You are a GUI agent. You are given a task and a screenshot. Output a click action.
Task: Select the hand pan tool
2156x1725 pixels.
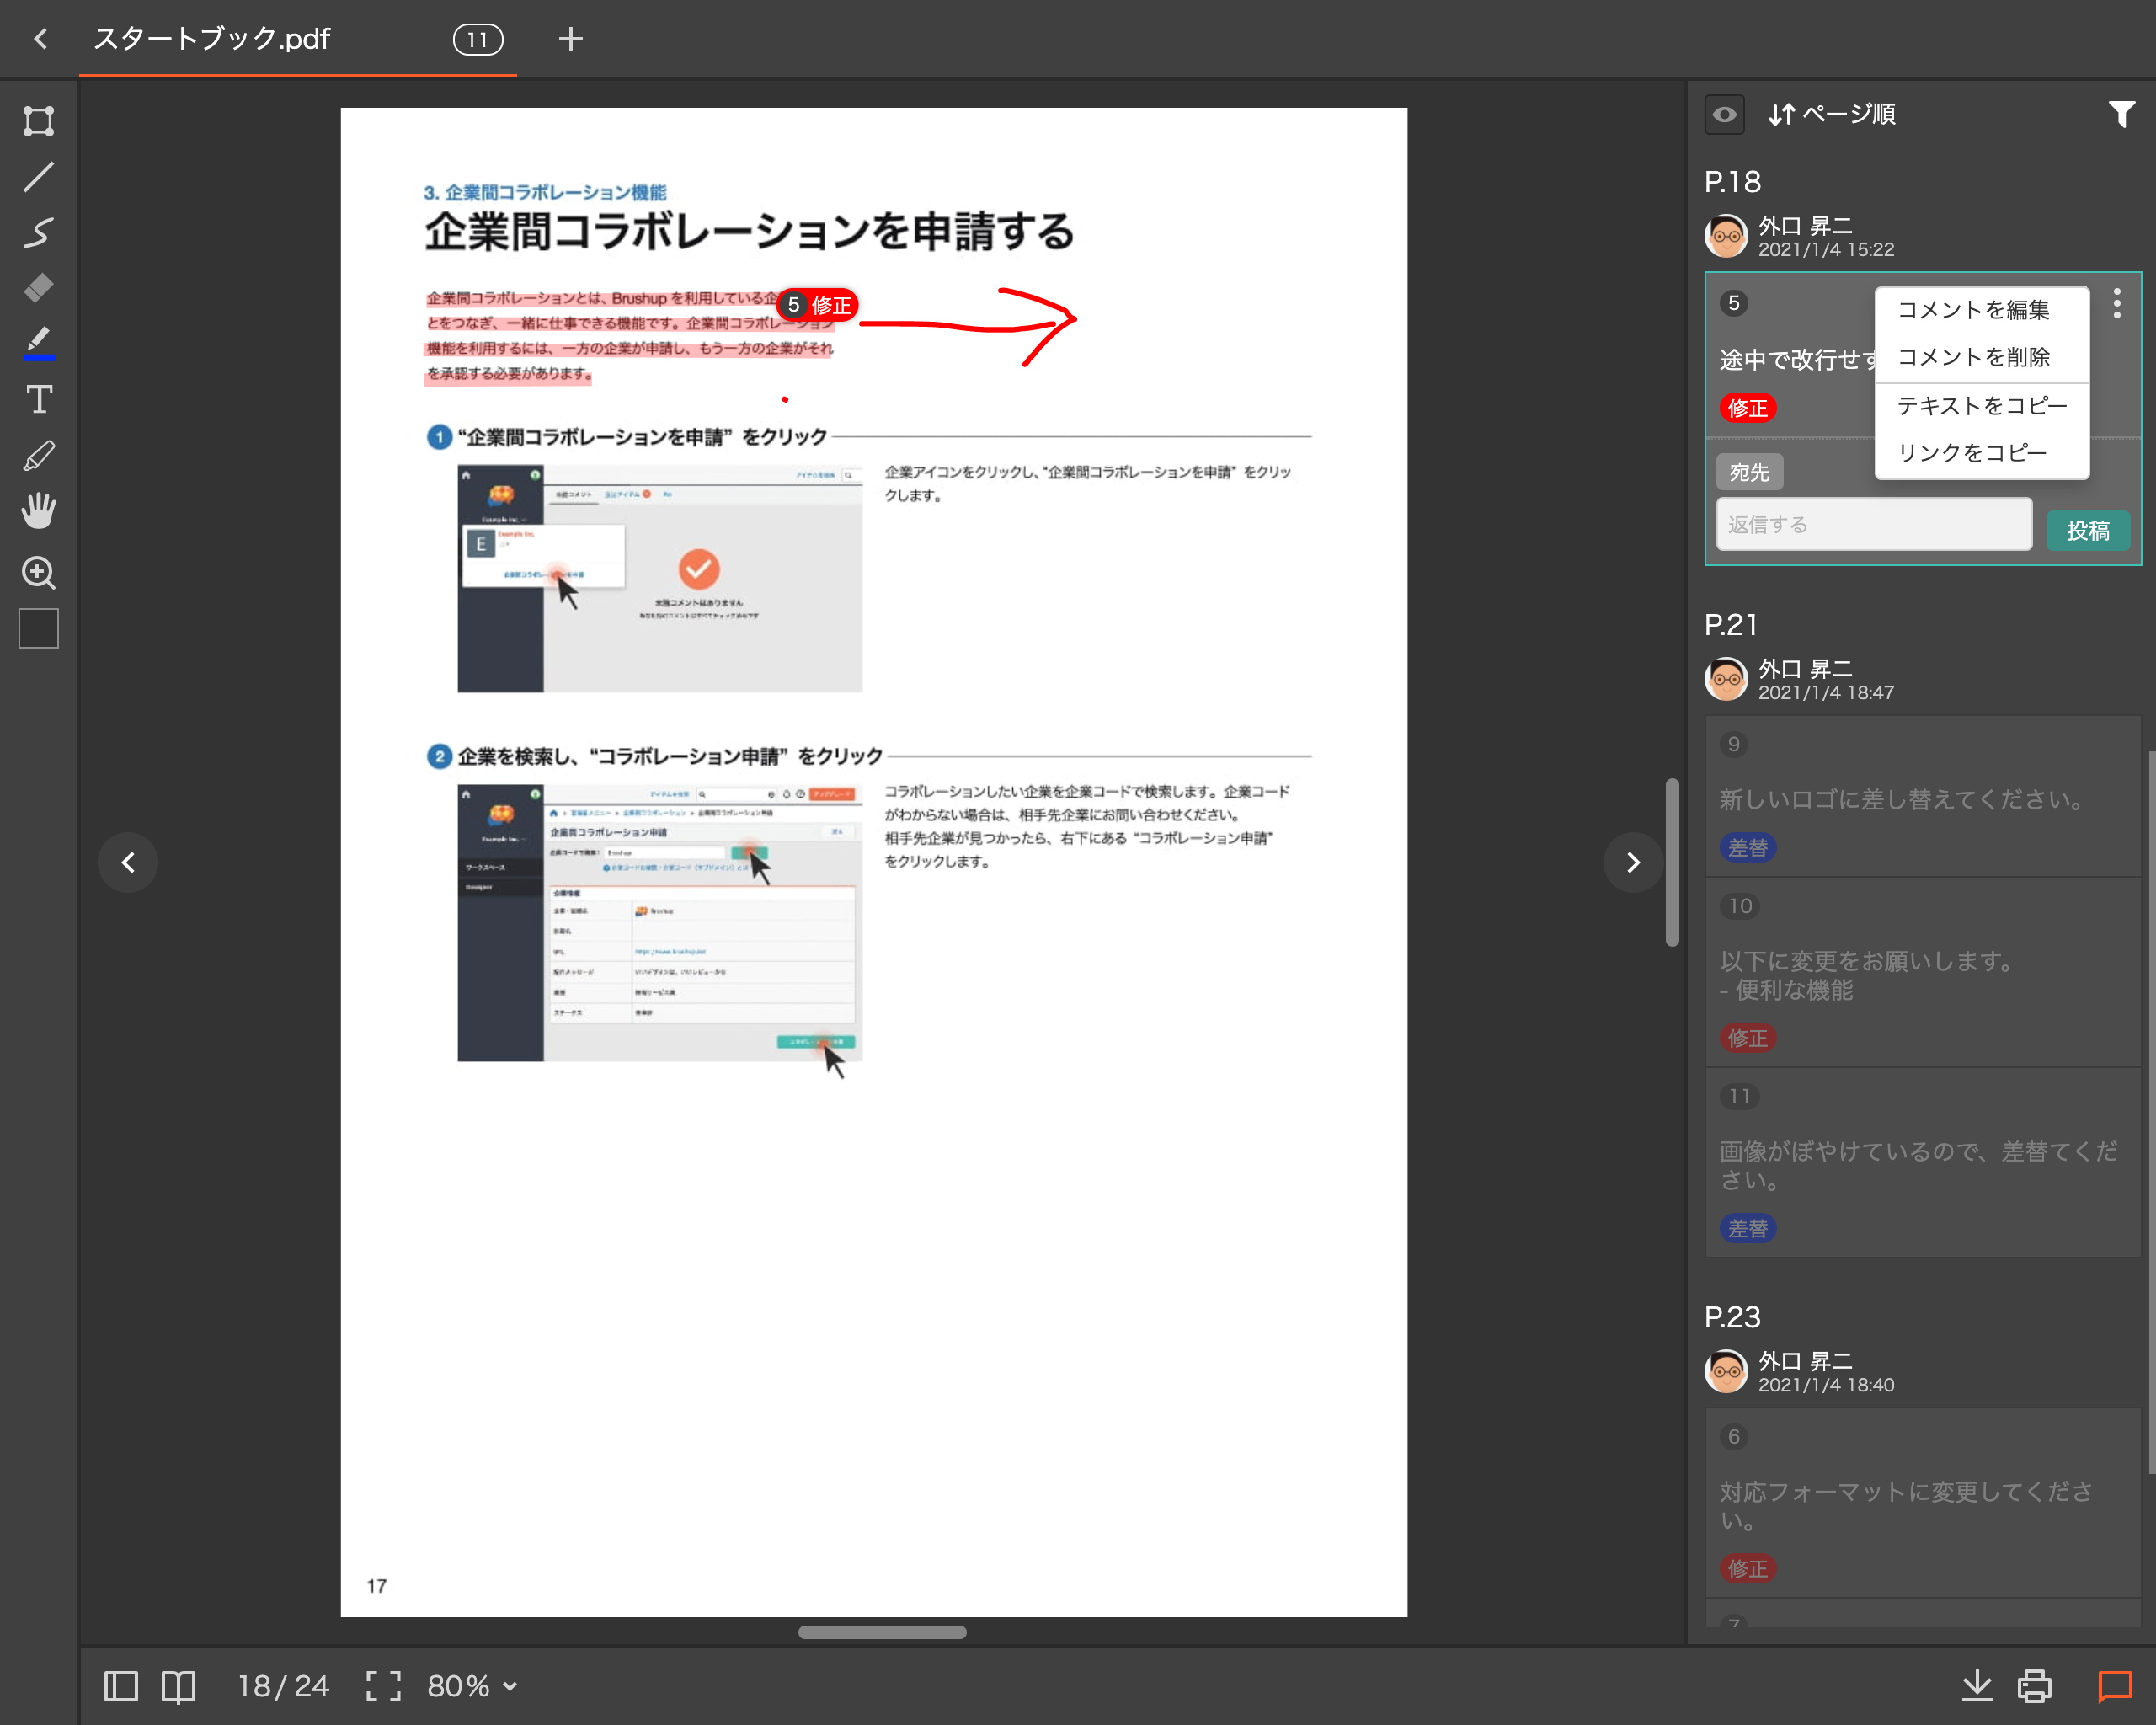(x=38, y=511)
